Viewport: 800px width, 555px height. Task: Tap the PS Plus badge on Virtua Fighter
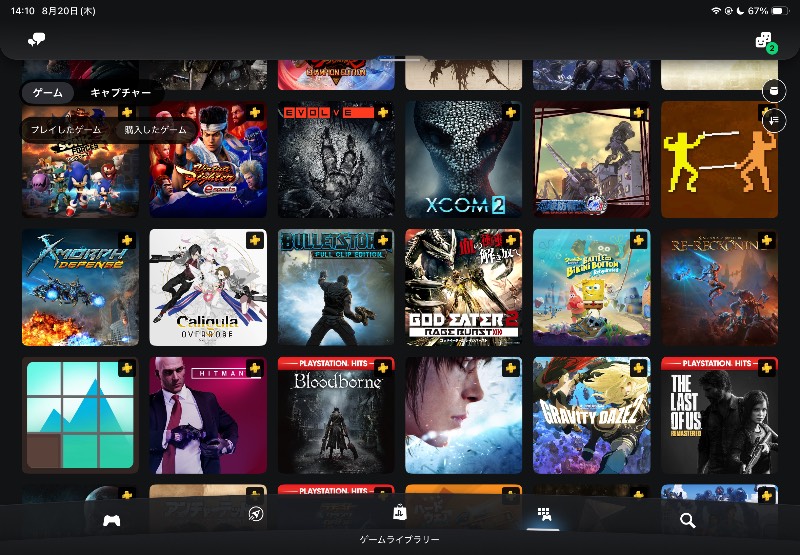click(x=255, y=112)
